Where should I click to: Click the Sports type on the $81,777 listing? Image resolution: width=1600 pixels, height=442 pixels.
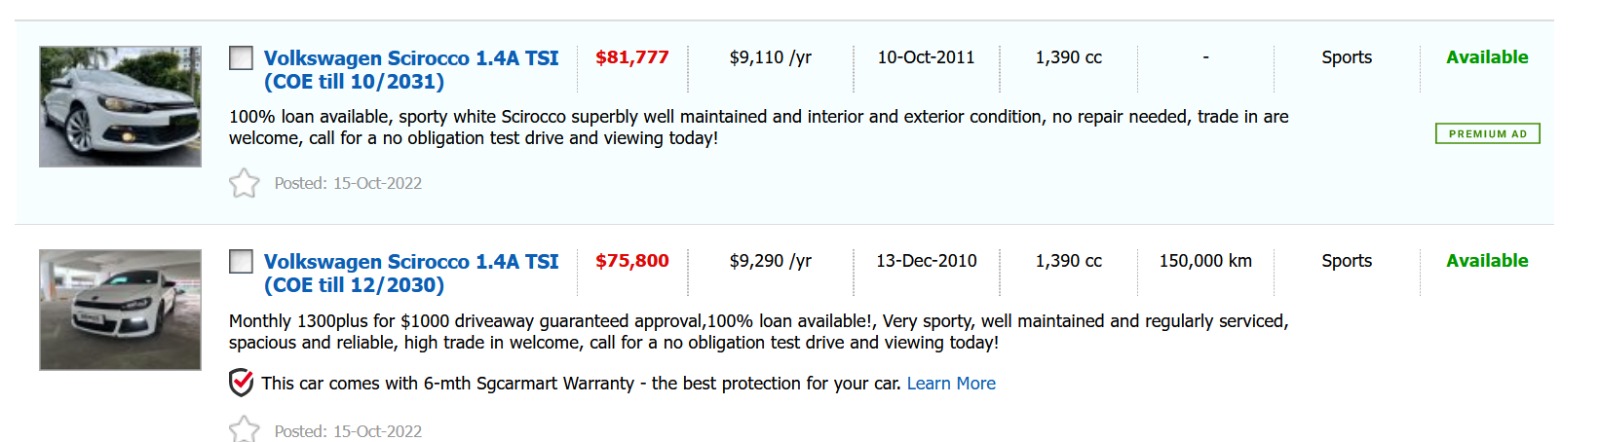pyautogui.click(x=1346, y=58)
